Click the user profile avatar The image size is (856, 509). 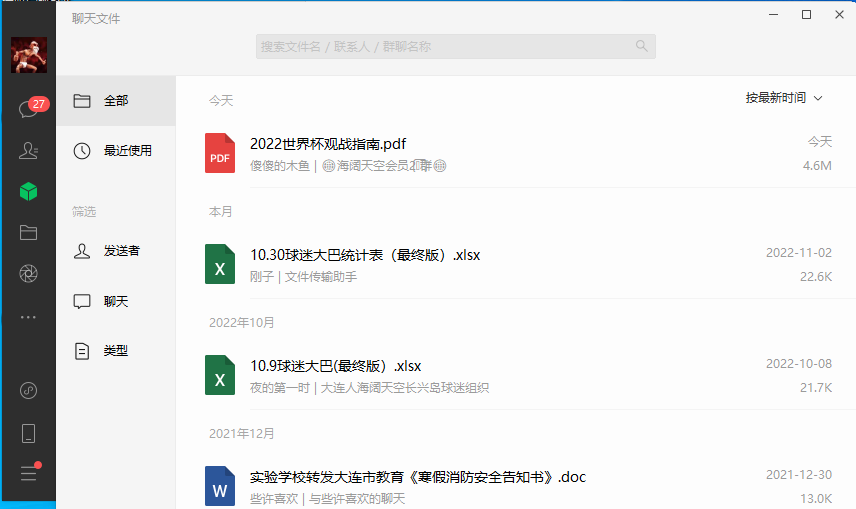29,55
